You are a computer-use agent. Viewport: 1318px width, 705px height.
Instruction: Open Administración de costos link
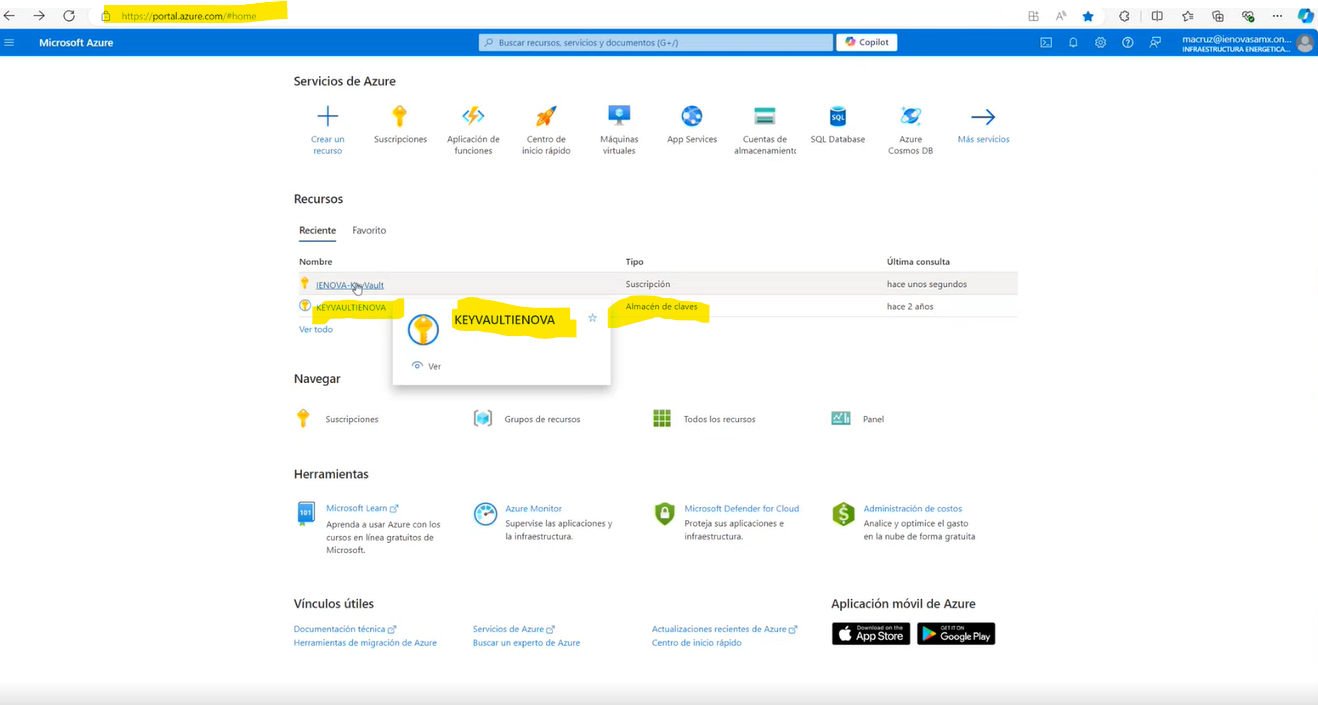[912, 508]
